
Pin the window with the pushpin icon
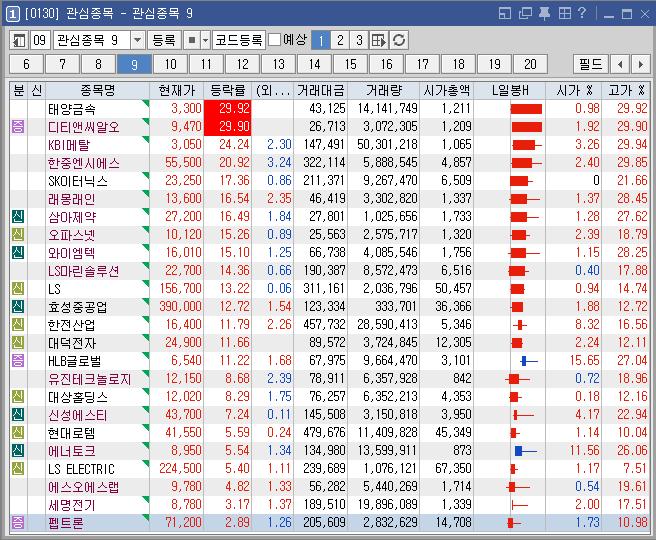544,13
